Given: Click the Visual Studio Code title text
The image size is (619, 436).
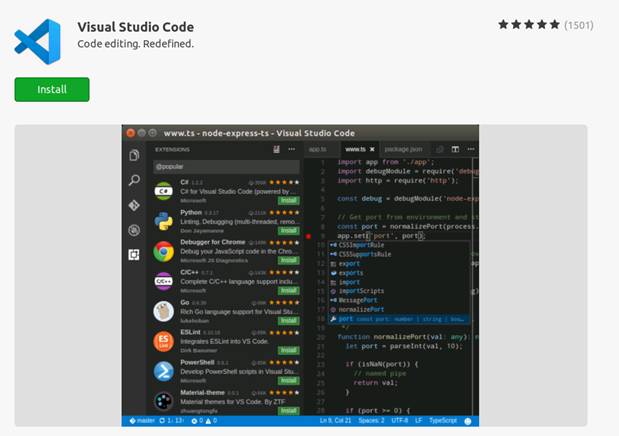Looking at the screenshot, I should pos(135,27).
